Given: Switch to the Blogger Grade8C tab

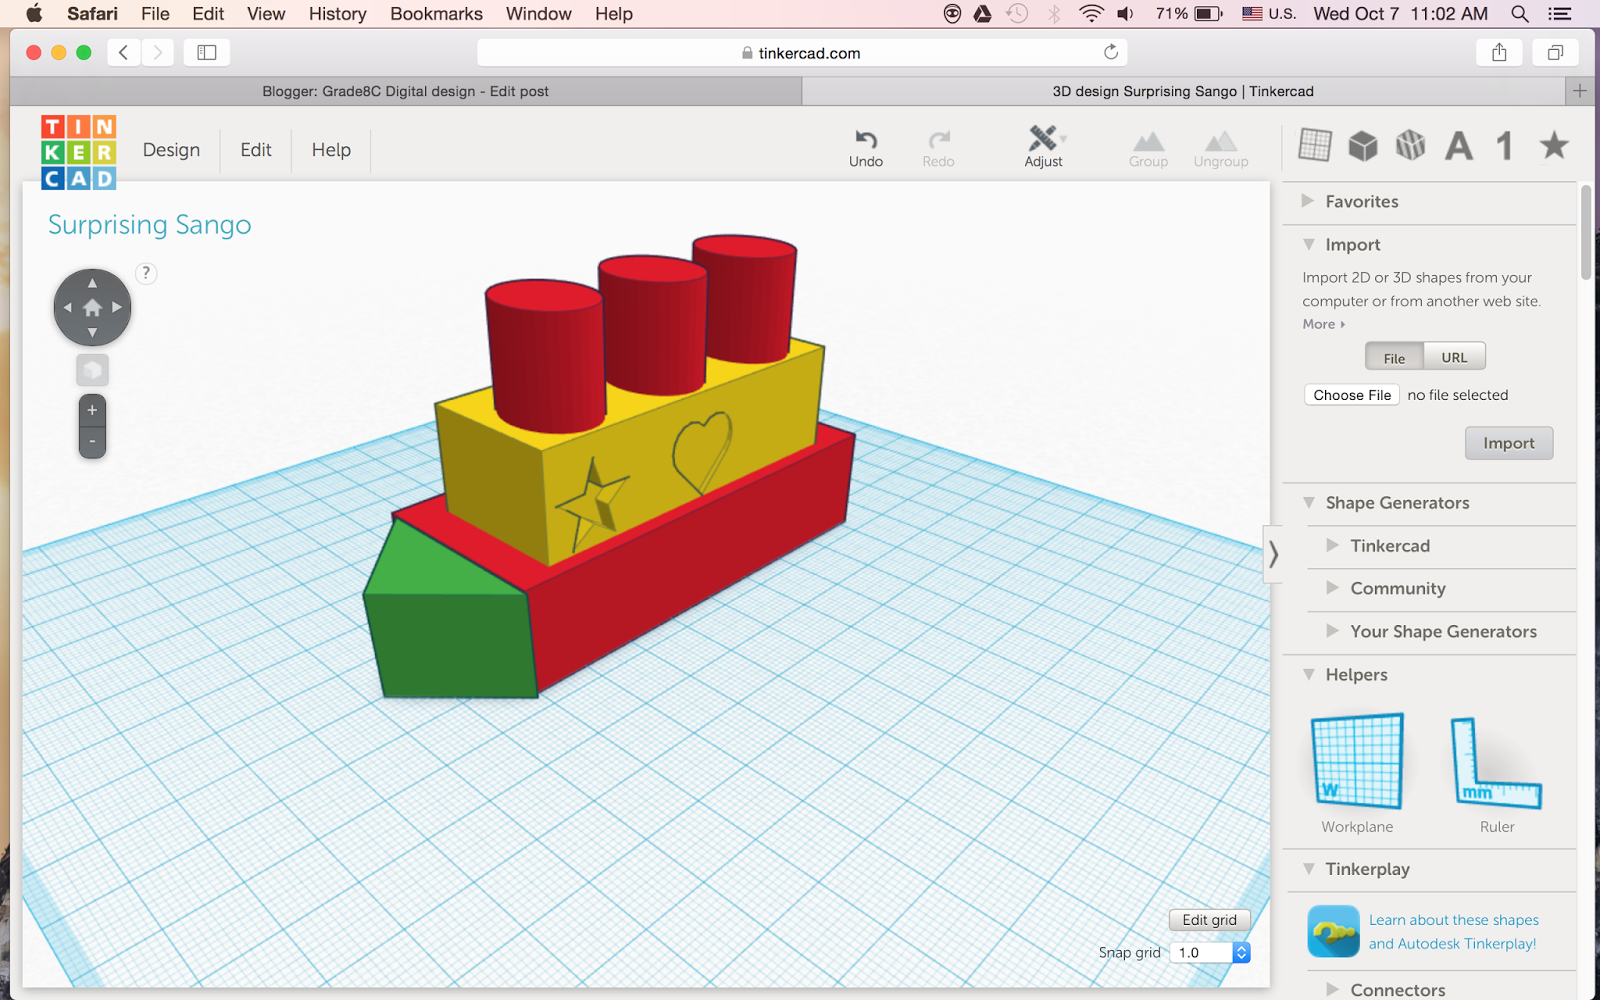Looking at the screenshot, I should 404,91.
